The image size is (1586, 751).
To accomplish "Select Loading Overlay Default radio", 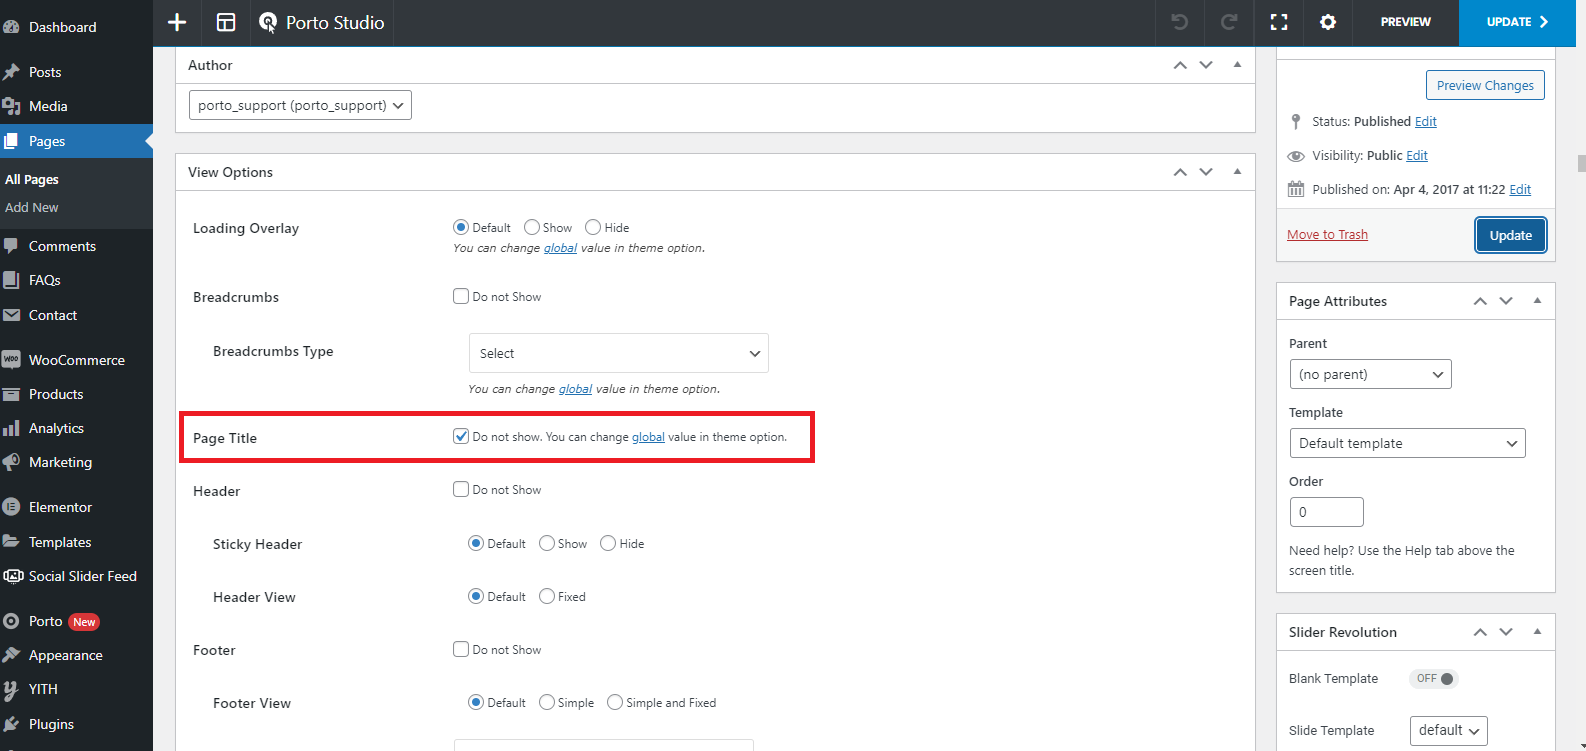I will pos(461,227).
